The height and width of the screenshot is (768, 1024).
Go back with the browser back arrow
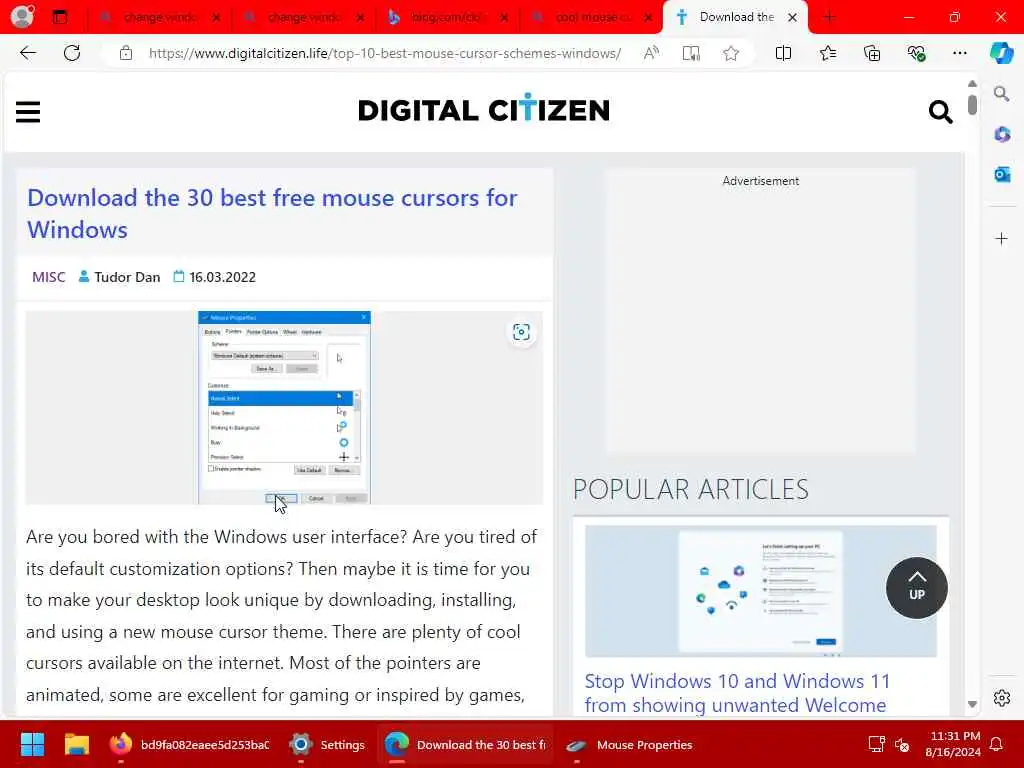pos(27,53)
